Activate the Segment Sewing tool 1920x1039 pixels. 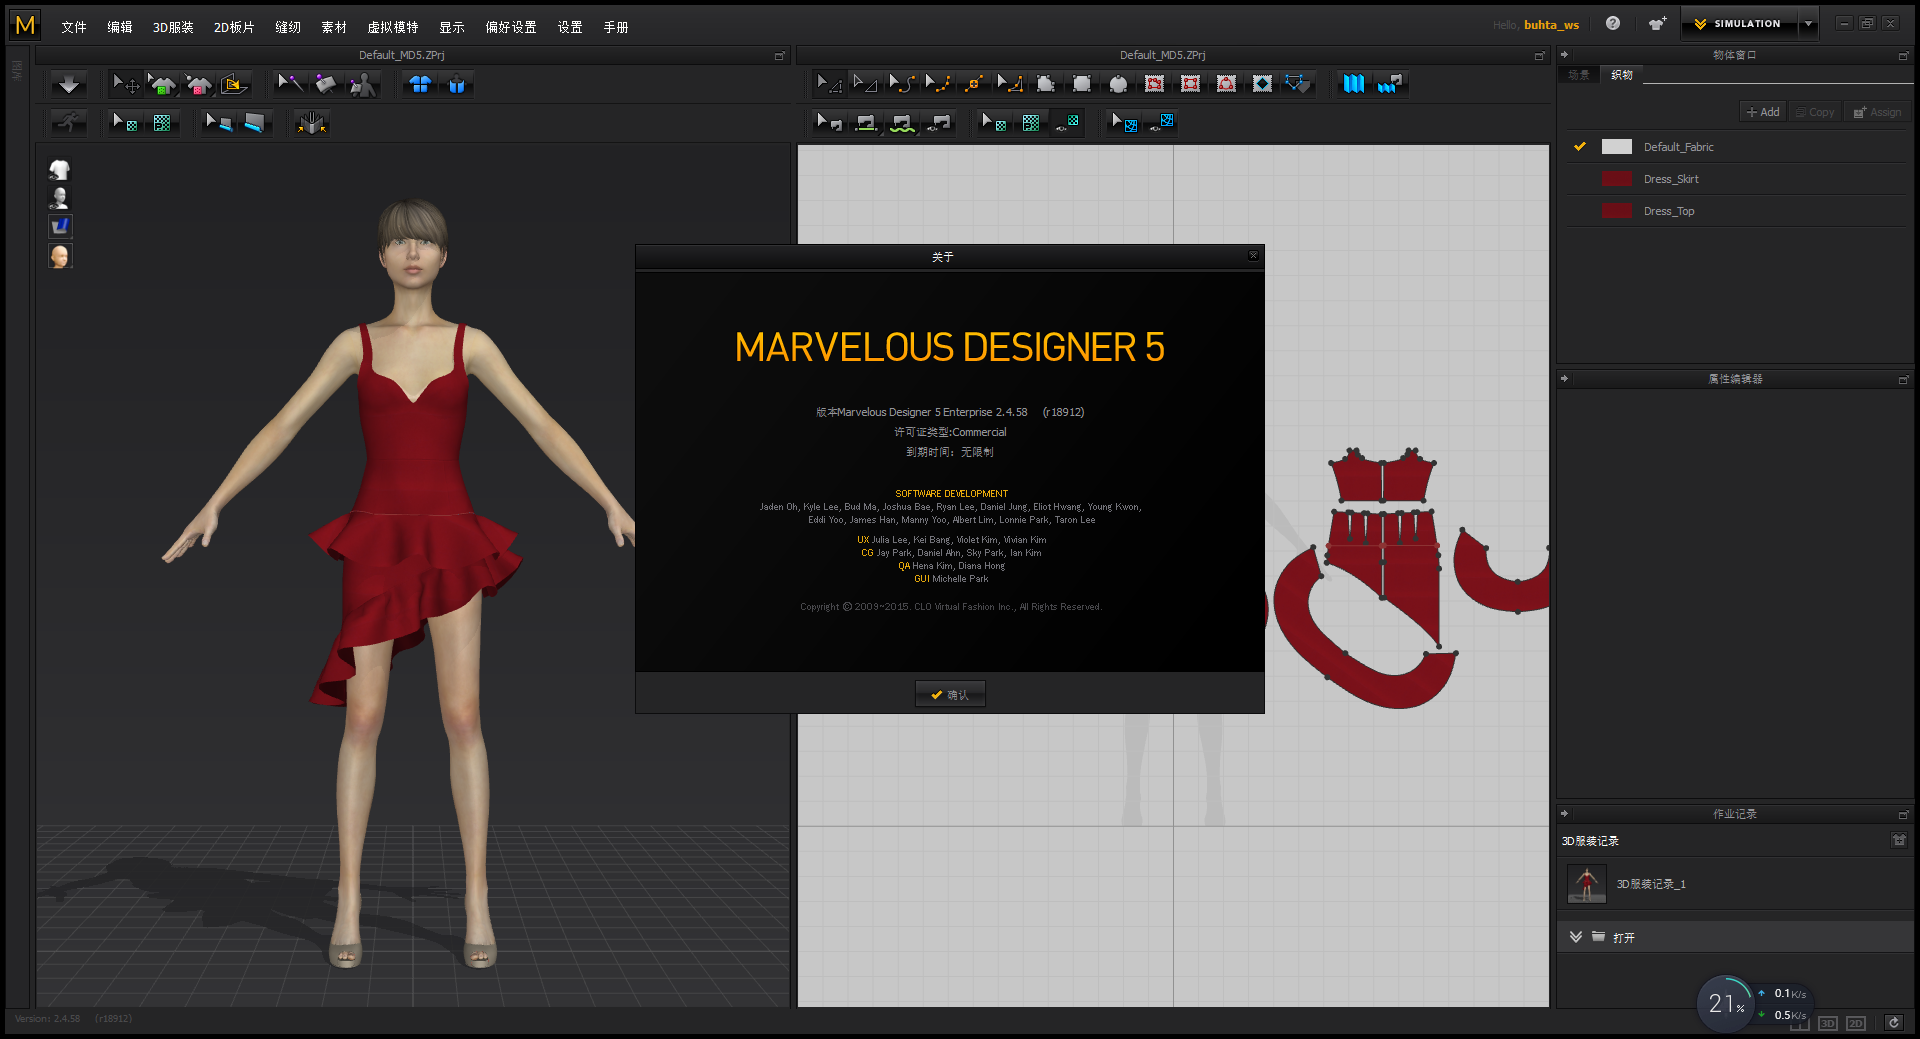865,122
